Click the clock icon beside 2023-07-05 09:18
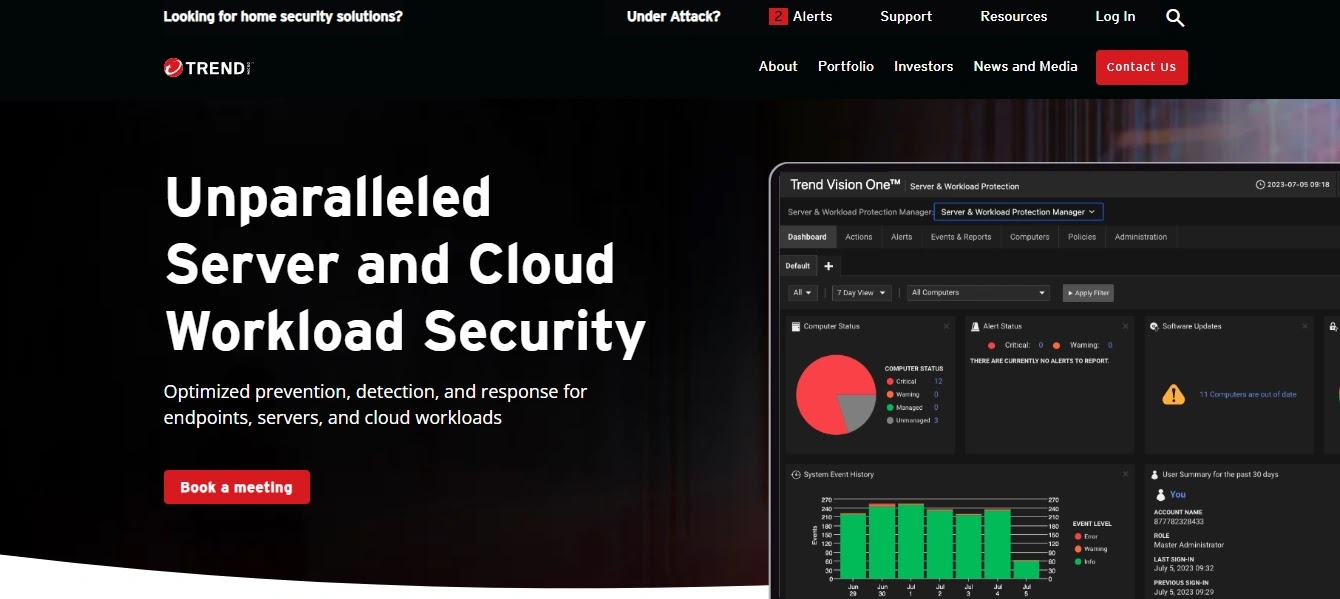This screenshot has height=599, width=1340. 1260,184
